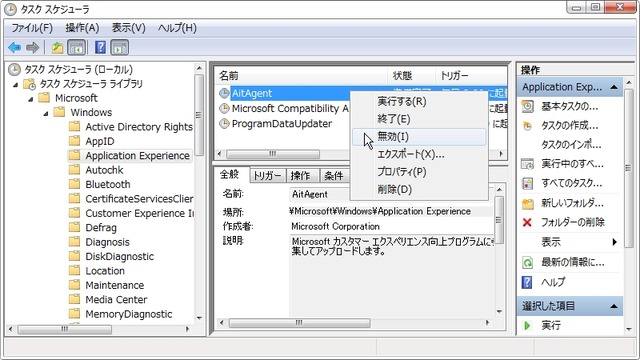The height and width of the screenshot is (360, 640).
Task: Click the red X フォルダーの削除 icon
Action: click(x=527, y=222)
